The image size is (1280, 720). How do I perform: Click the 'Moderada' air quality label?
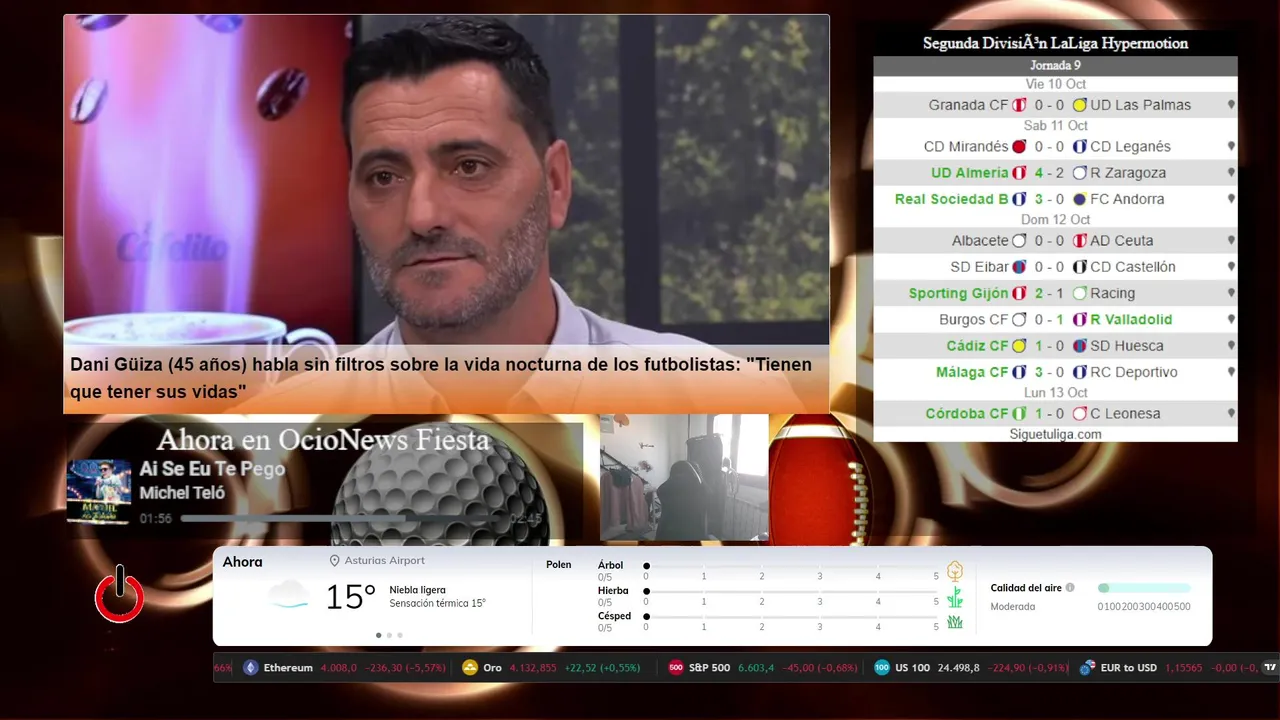pos(1013,607)
